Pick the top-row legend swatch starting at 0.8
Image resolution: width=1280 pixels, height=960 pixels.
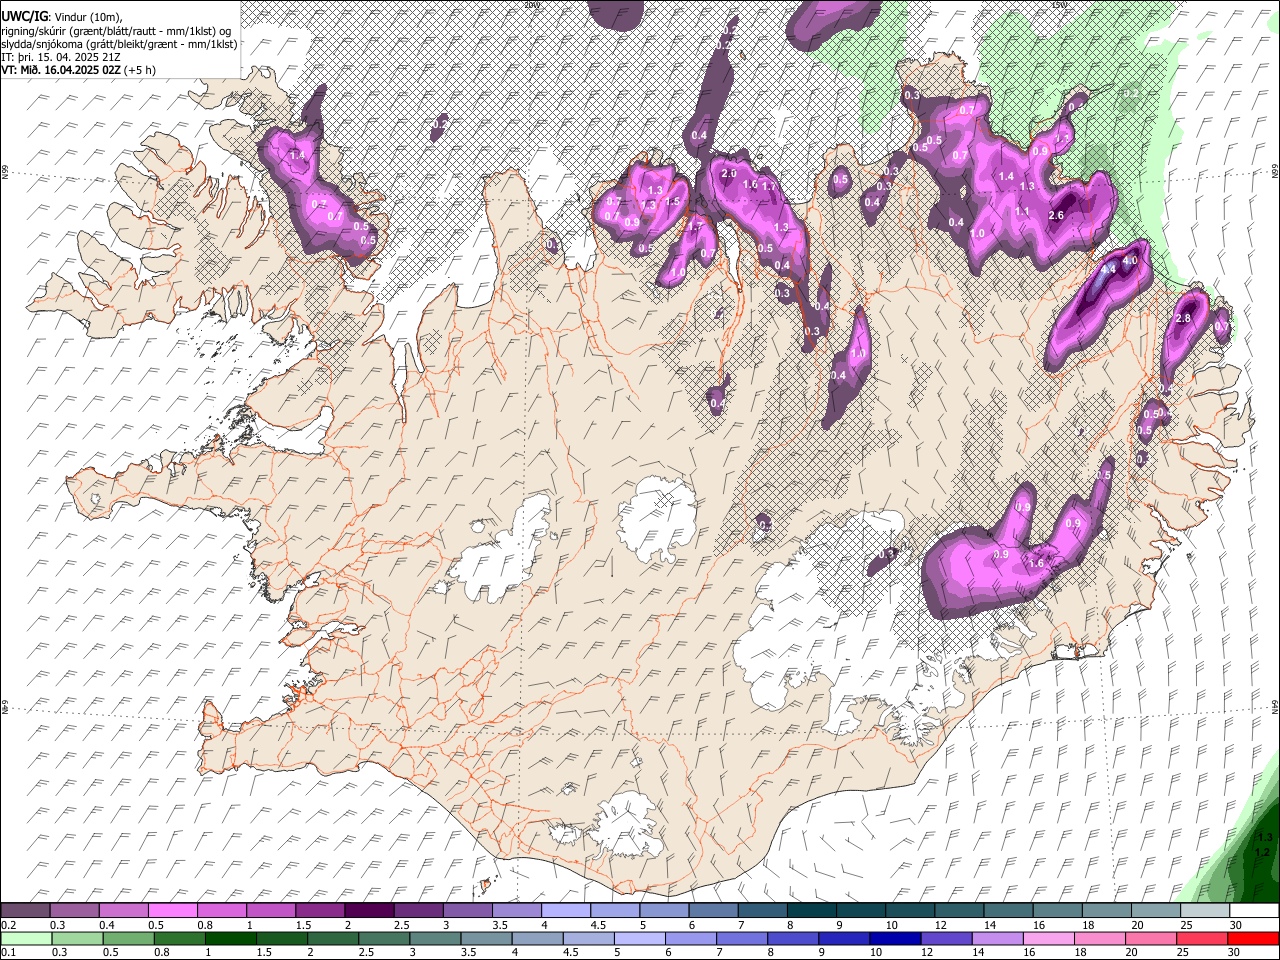point(221,910)
